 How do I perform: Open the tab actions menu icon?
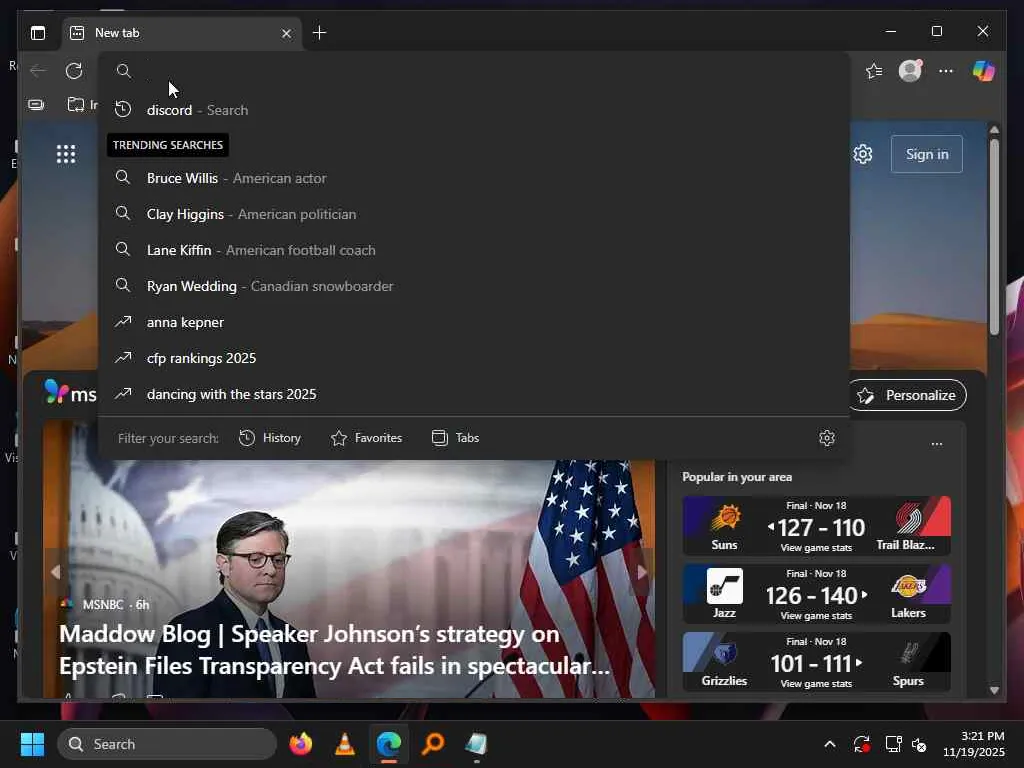coord(38,33)
